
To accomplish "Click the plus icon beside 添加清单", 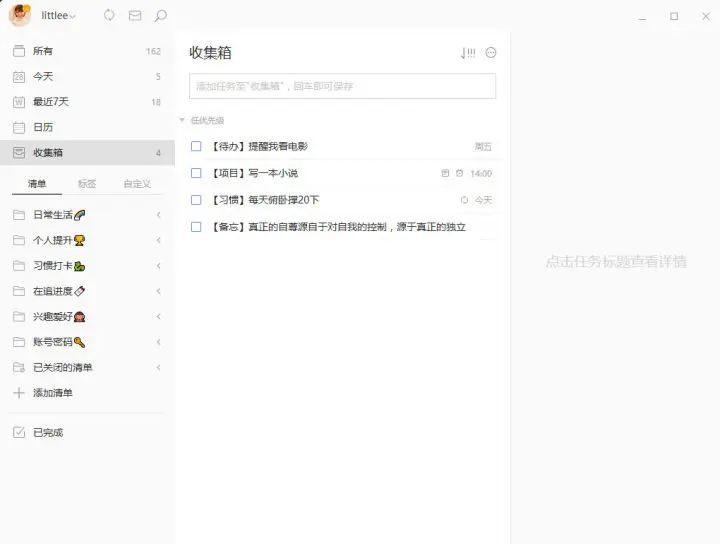I will click(19, 393).
